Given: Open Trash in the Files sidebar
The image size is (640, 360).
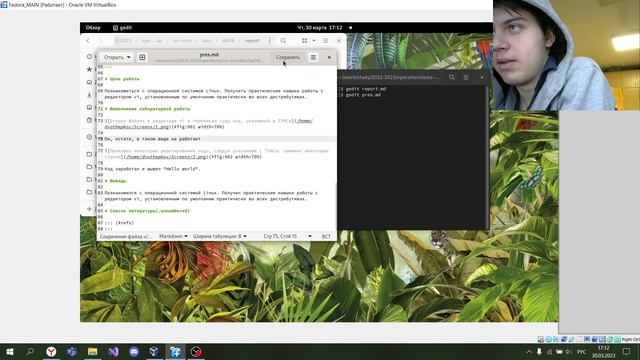Looking at the screenshot, I should pos(89,120).
